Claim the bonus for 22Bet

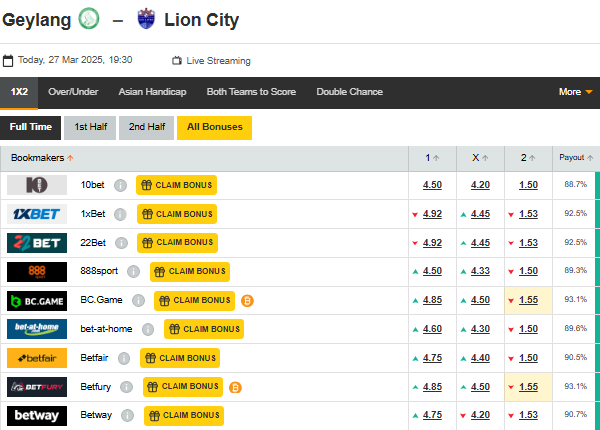[178, 243]
